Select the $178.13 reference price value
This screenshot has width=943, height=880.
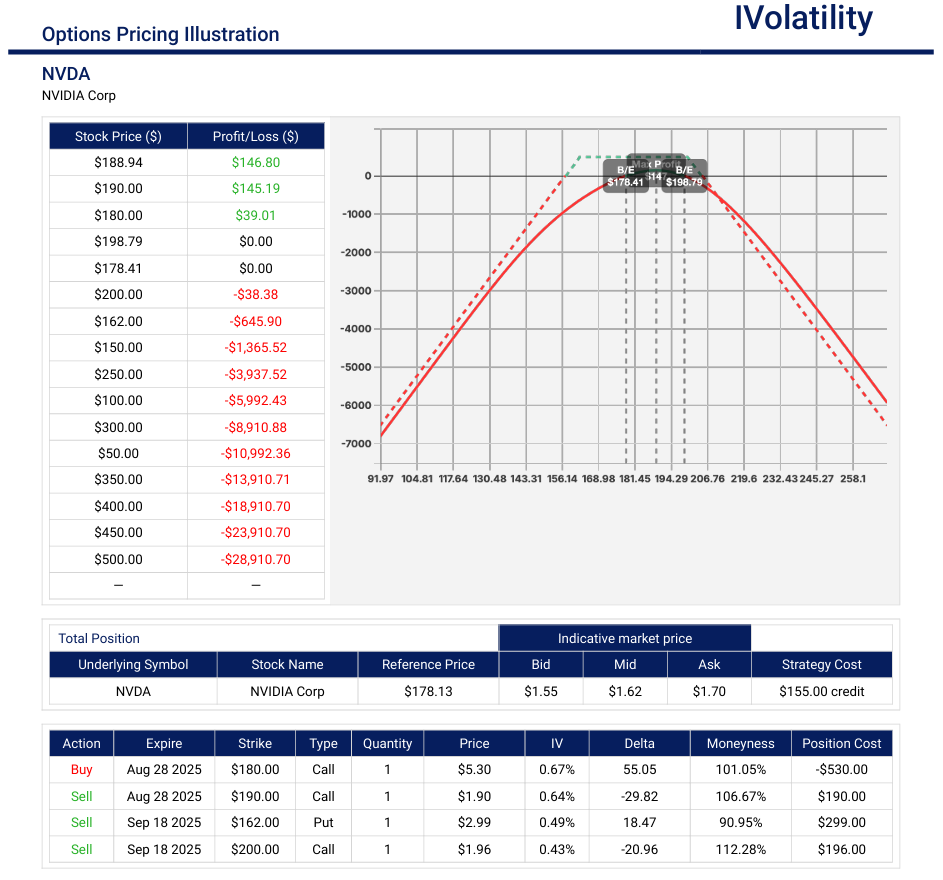(x=428, y=692)
